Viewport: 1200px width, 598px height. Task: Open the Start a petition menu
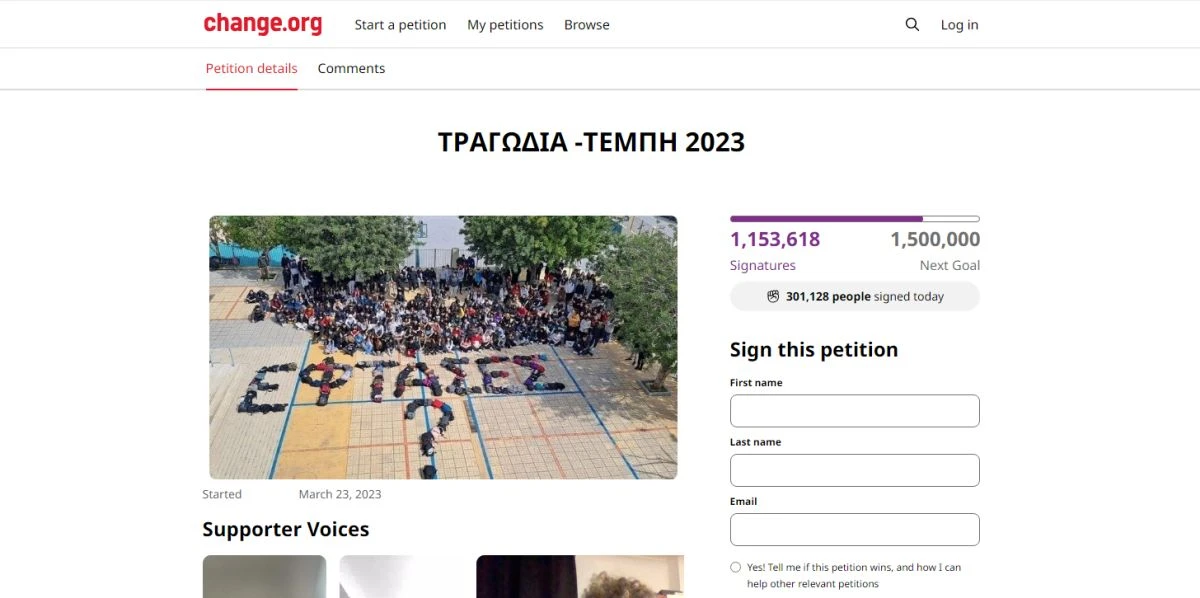click(400, 25)
